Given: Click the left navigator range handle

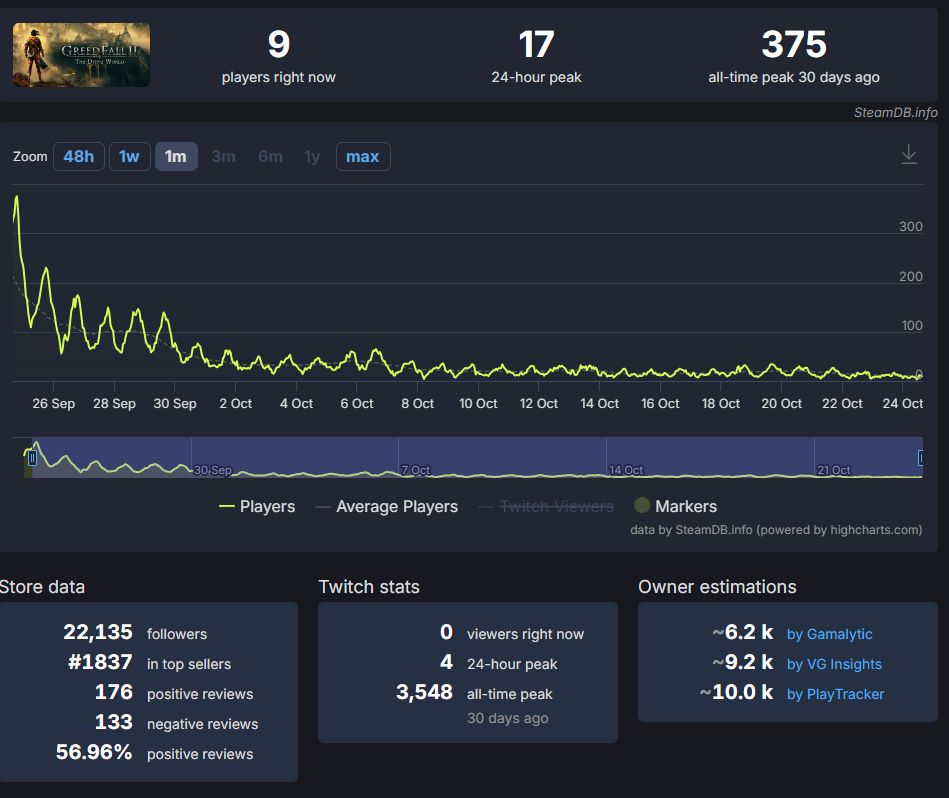Looking at the screenshot, I should (32, 458).
